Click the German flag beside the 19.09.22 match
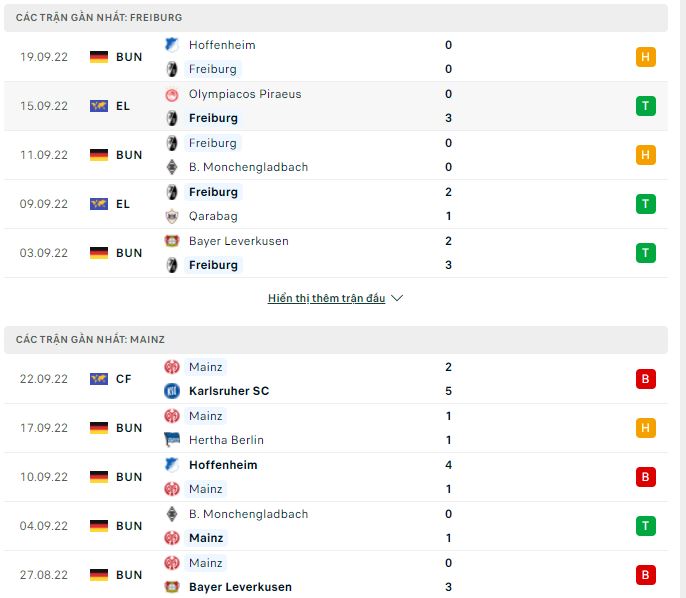 coord(99,57)
